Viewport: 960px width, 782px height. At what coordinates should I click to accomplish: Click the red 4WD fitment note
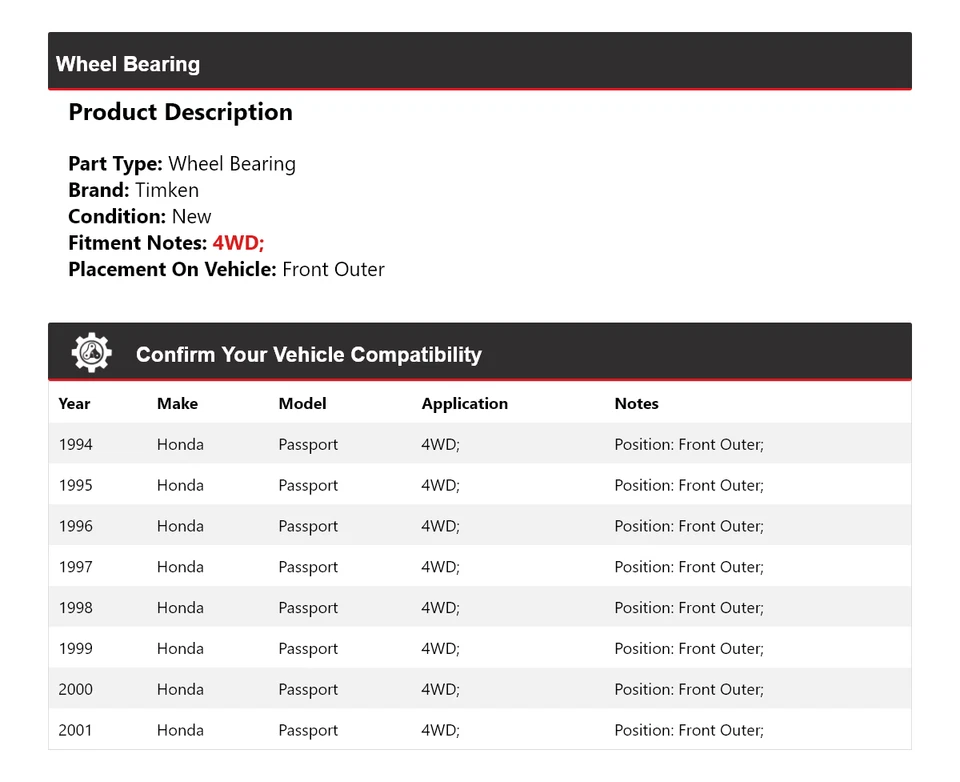point(238,243)
